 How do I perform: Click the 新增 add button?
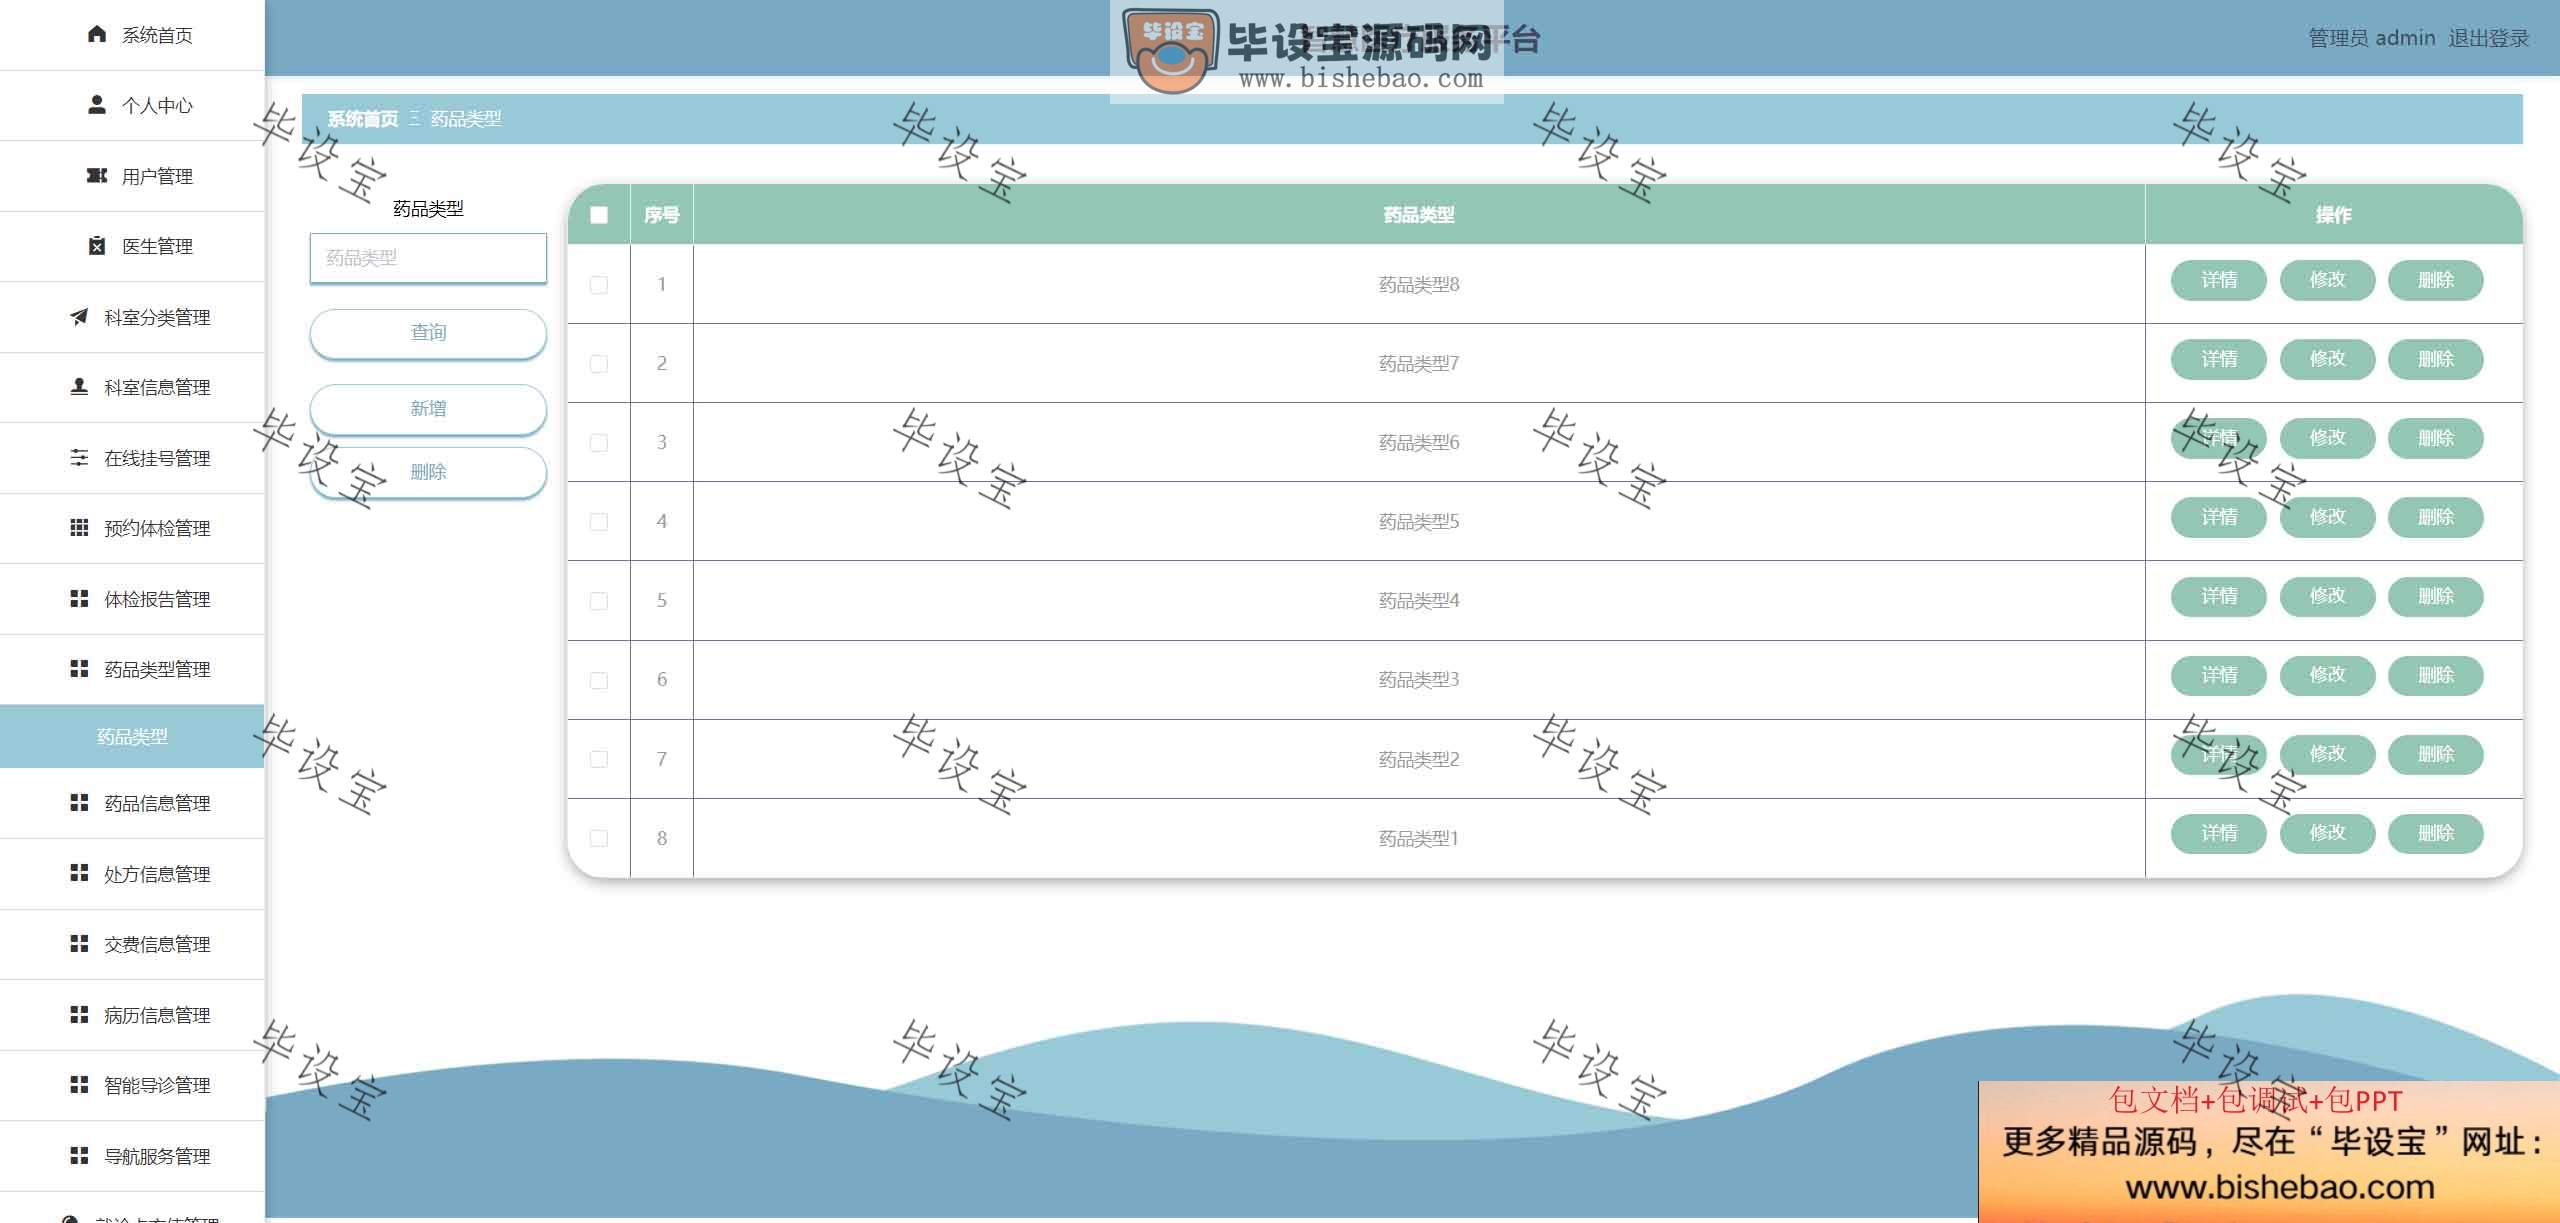click(428, 409)
